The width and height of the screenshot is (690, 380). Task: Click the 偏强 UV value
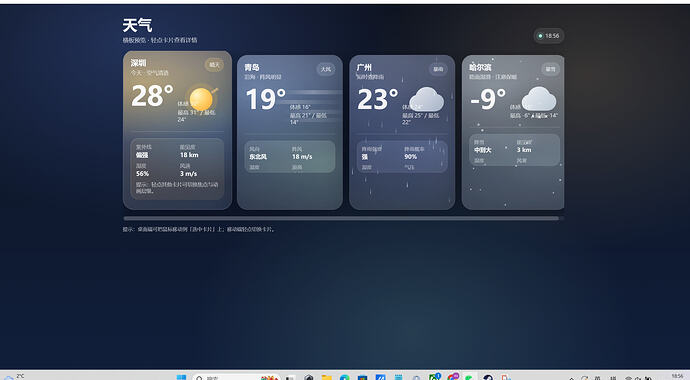(x=142, y=155)
